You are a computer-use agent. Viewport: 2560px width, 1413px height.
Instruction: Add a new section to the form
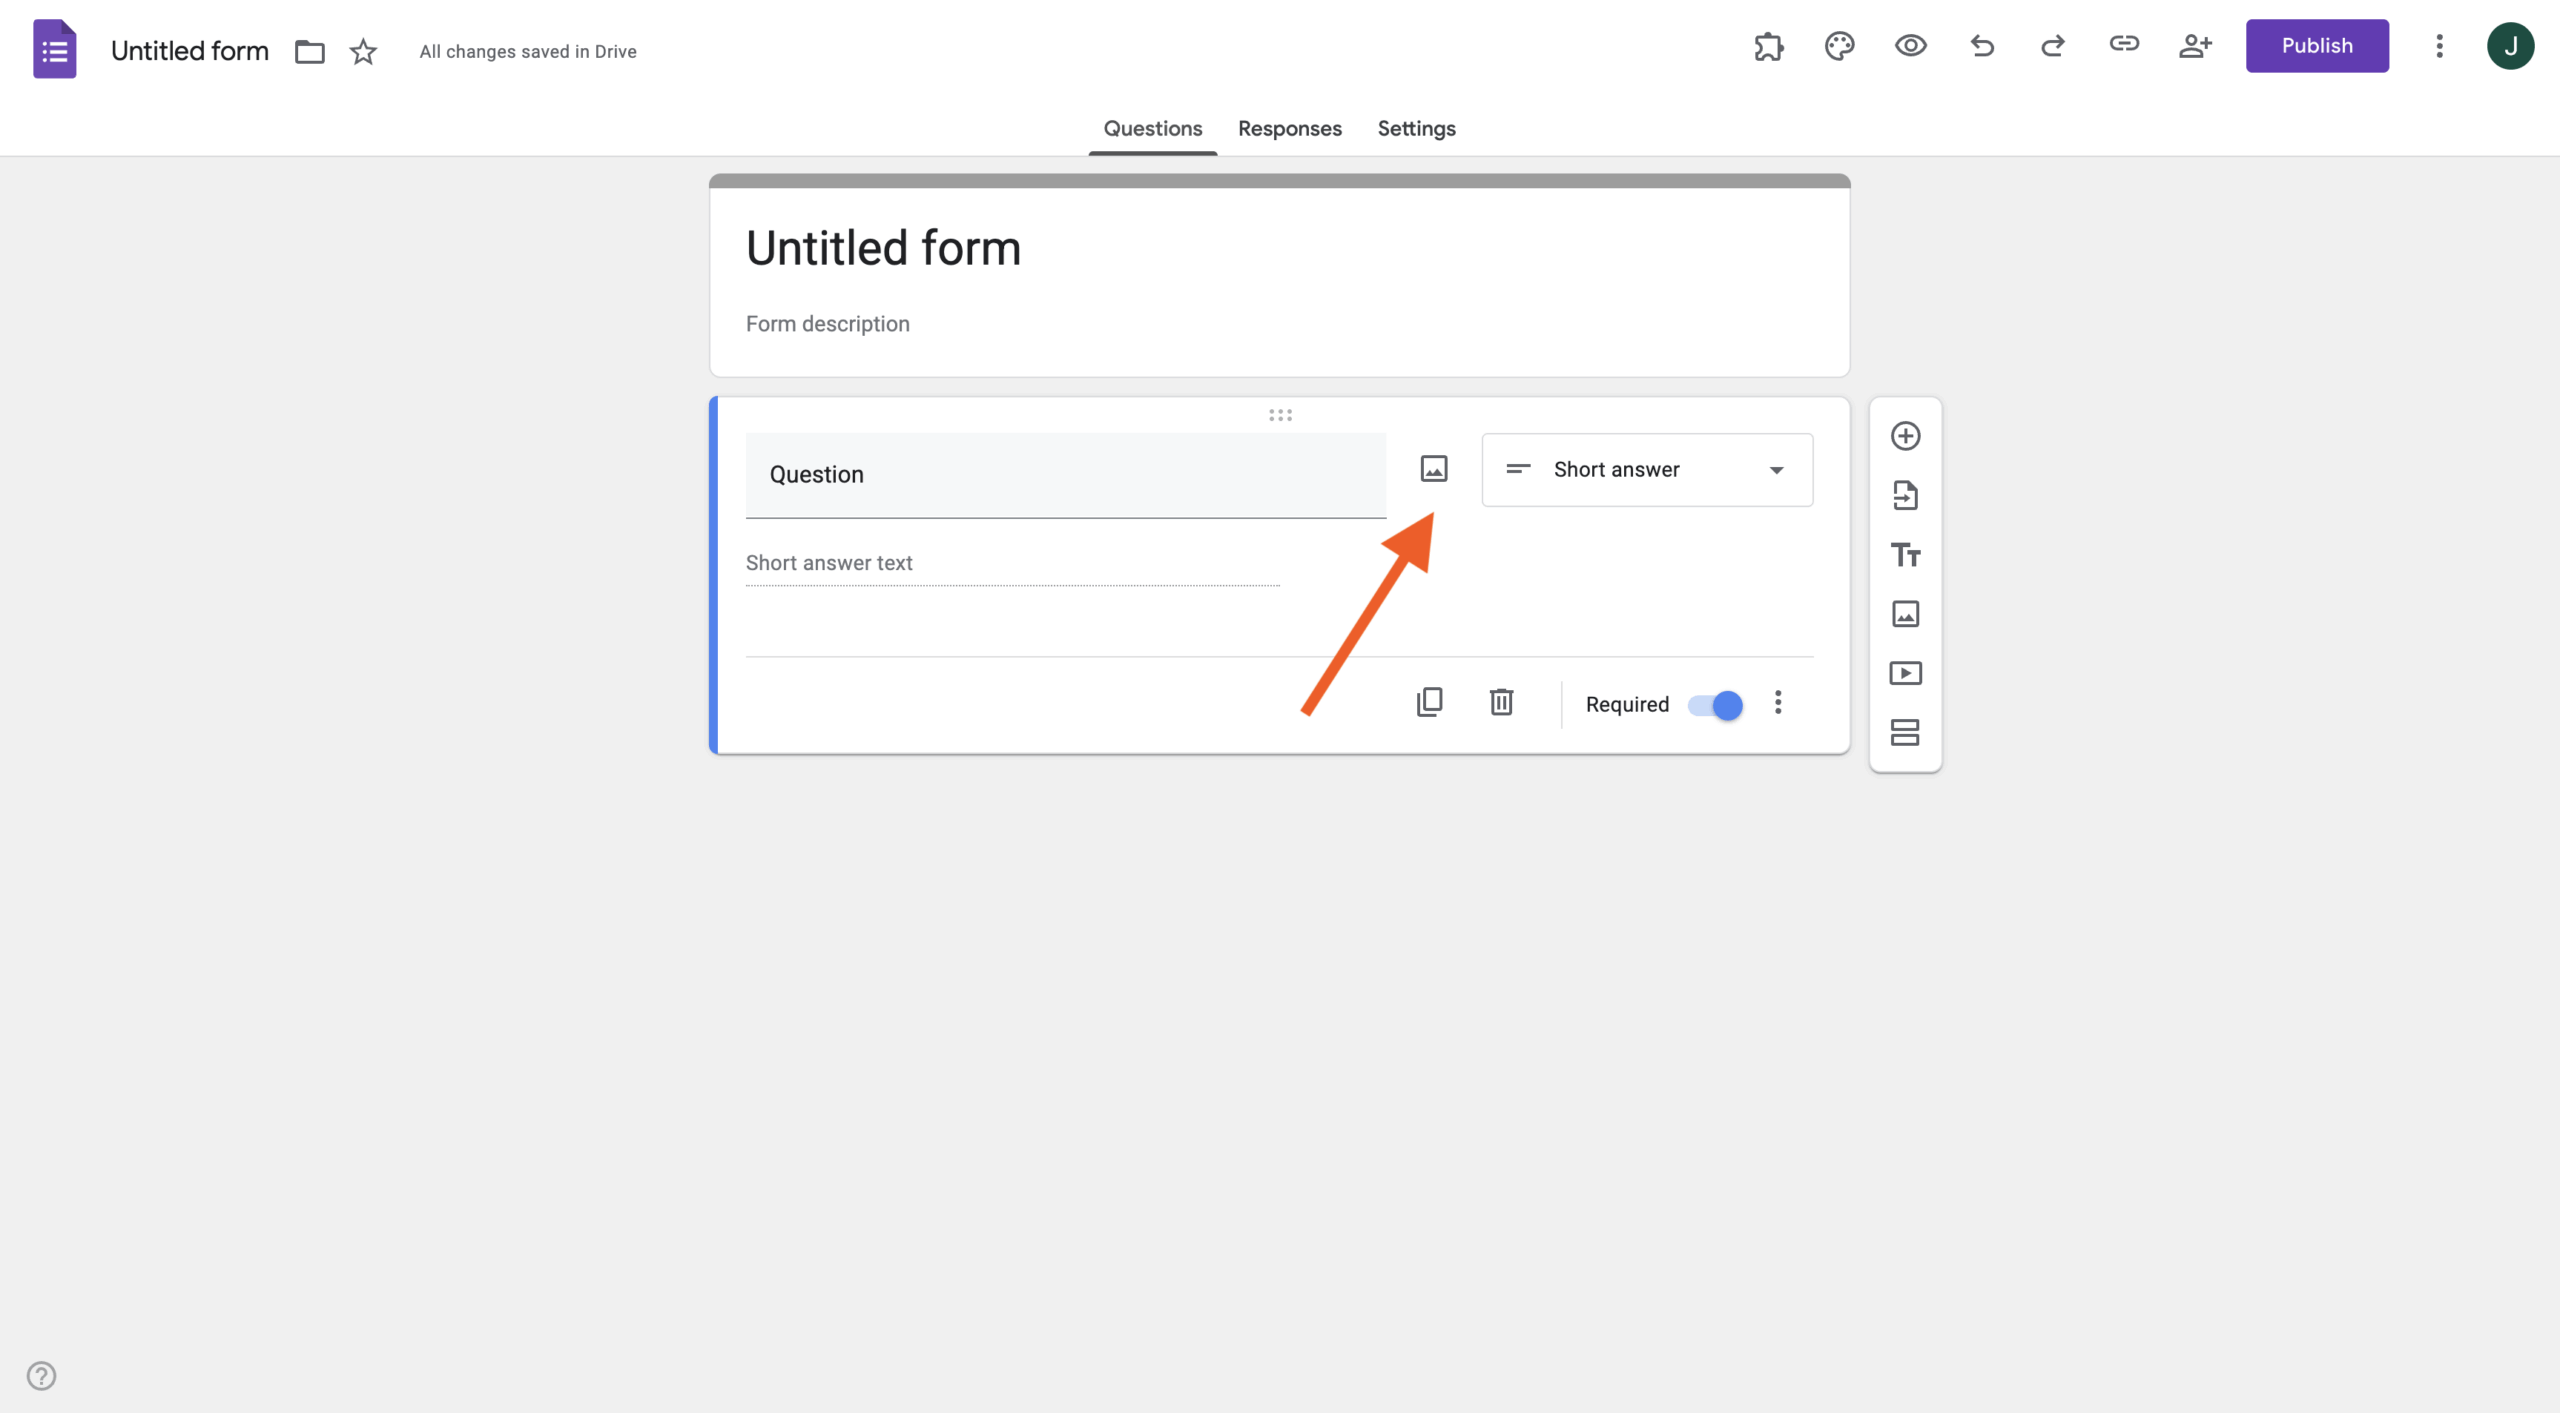(x=1905, y=732)
